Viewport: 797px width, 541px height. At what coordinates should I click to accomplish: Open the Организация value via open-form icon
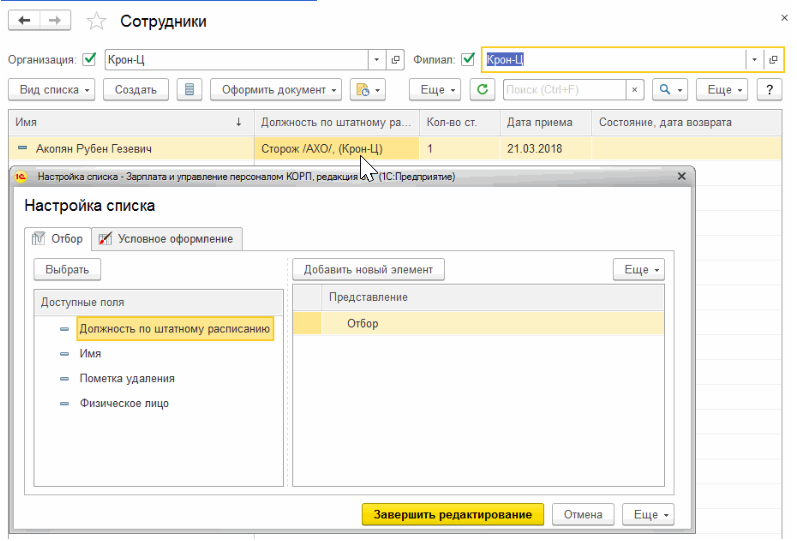coord(395,59)
